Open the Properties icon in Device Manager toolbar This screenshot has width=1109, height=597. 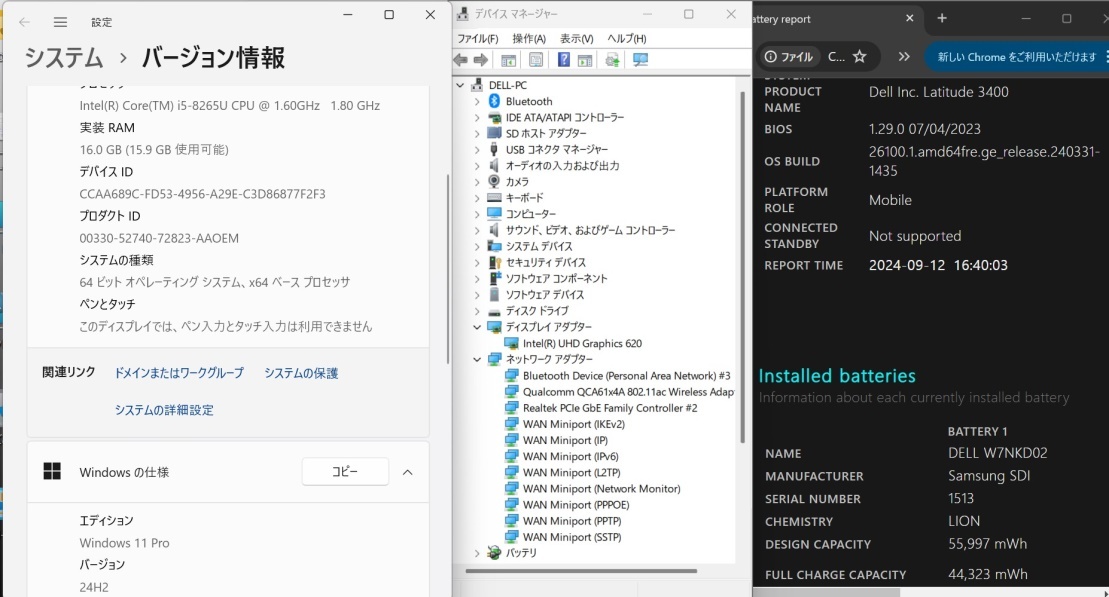[536, 60]
